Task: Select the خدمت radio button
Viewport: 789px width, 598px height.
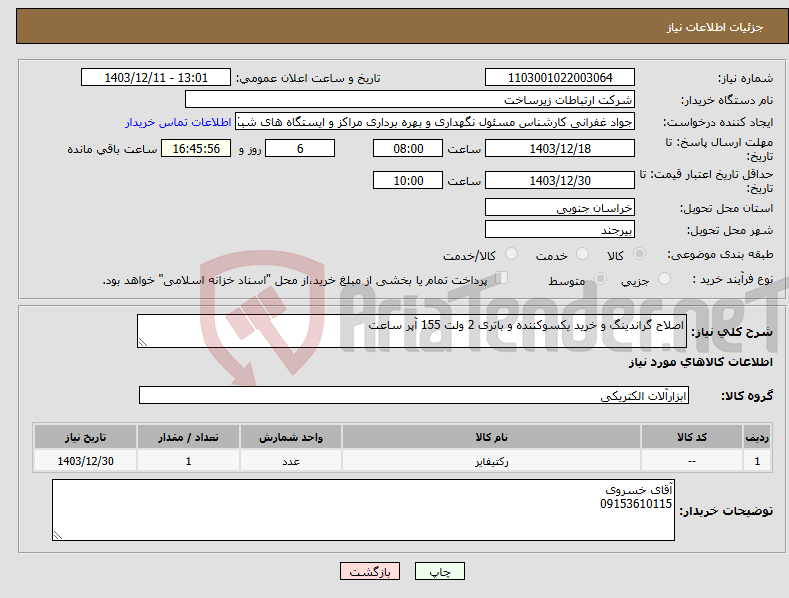Action: [x=582, y=254]
